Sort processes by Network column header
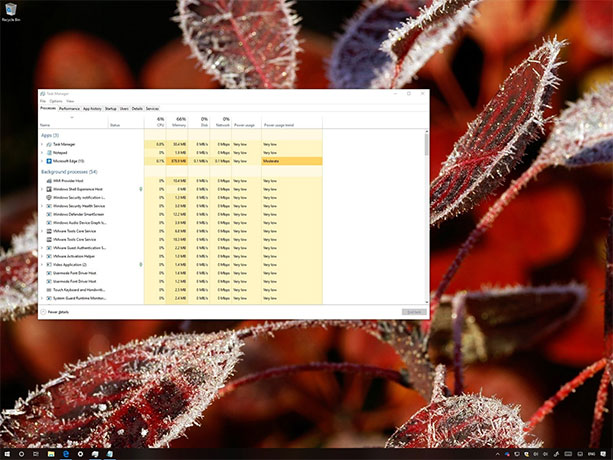This screenshot has height=460, width=613. tap(221, 122)
